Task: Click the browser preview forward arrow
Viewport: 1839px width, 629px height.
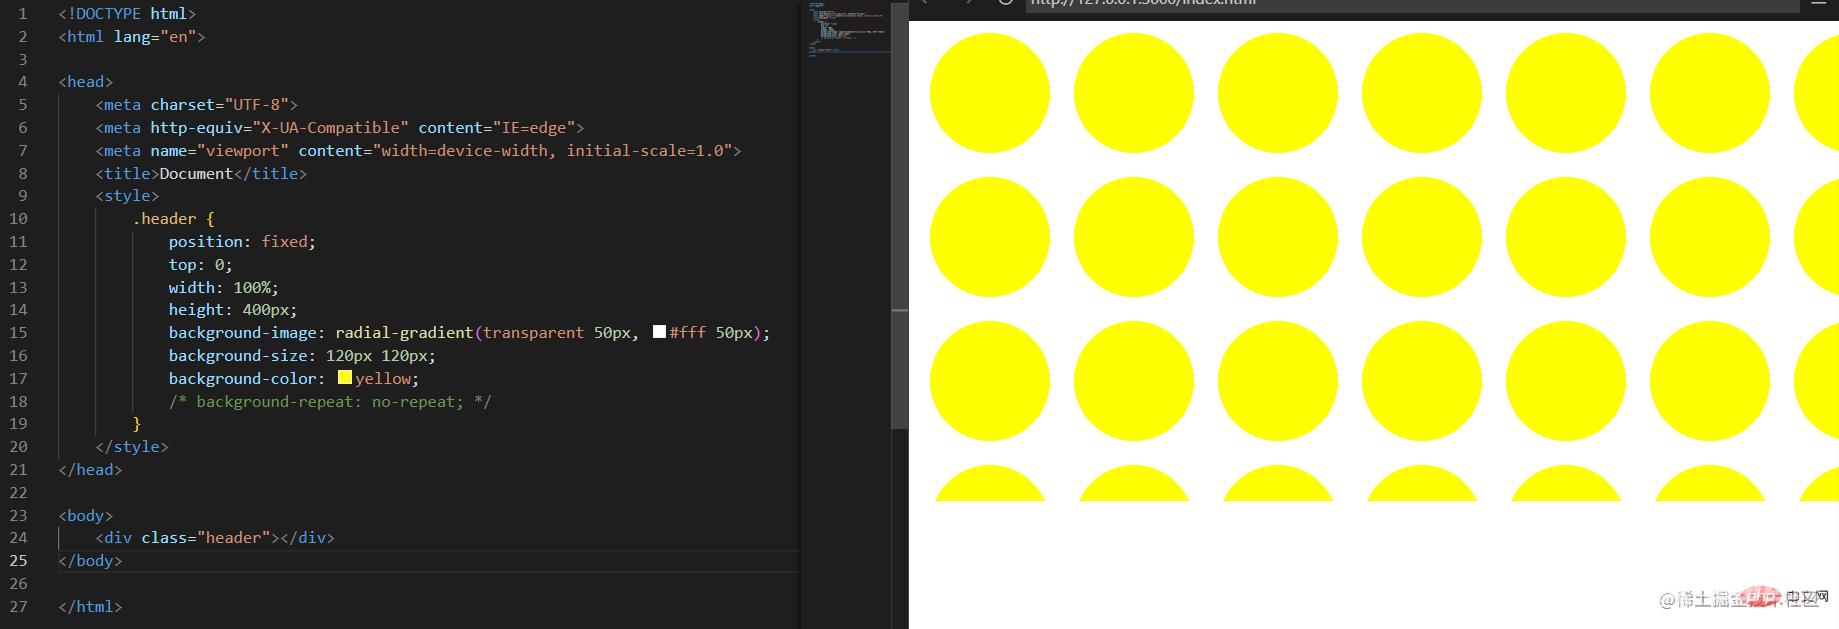Action: tap(966, 3)
